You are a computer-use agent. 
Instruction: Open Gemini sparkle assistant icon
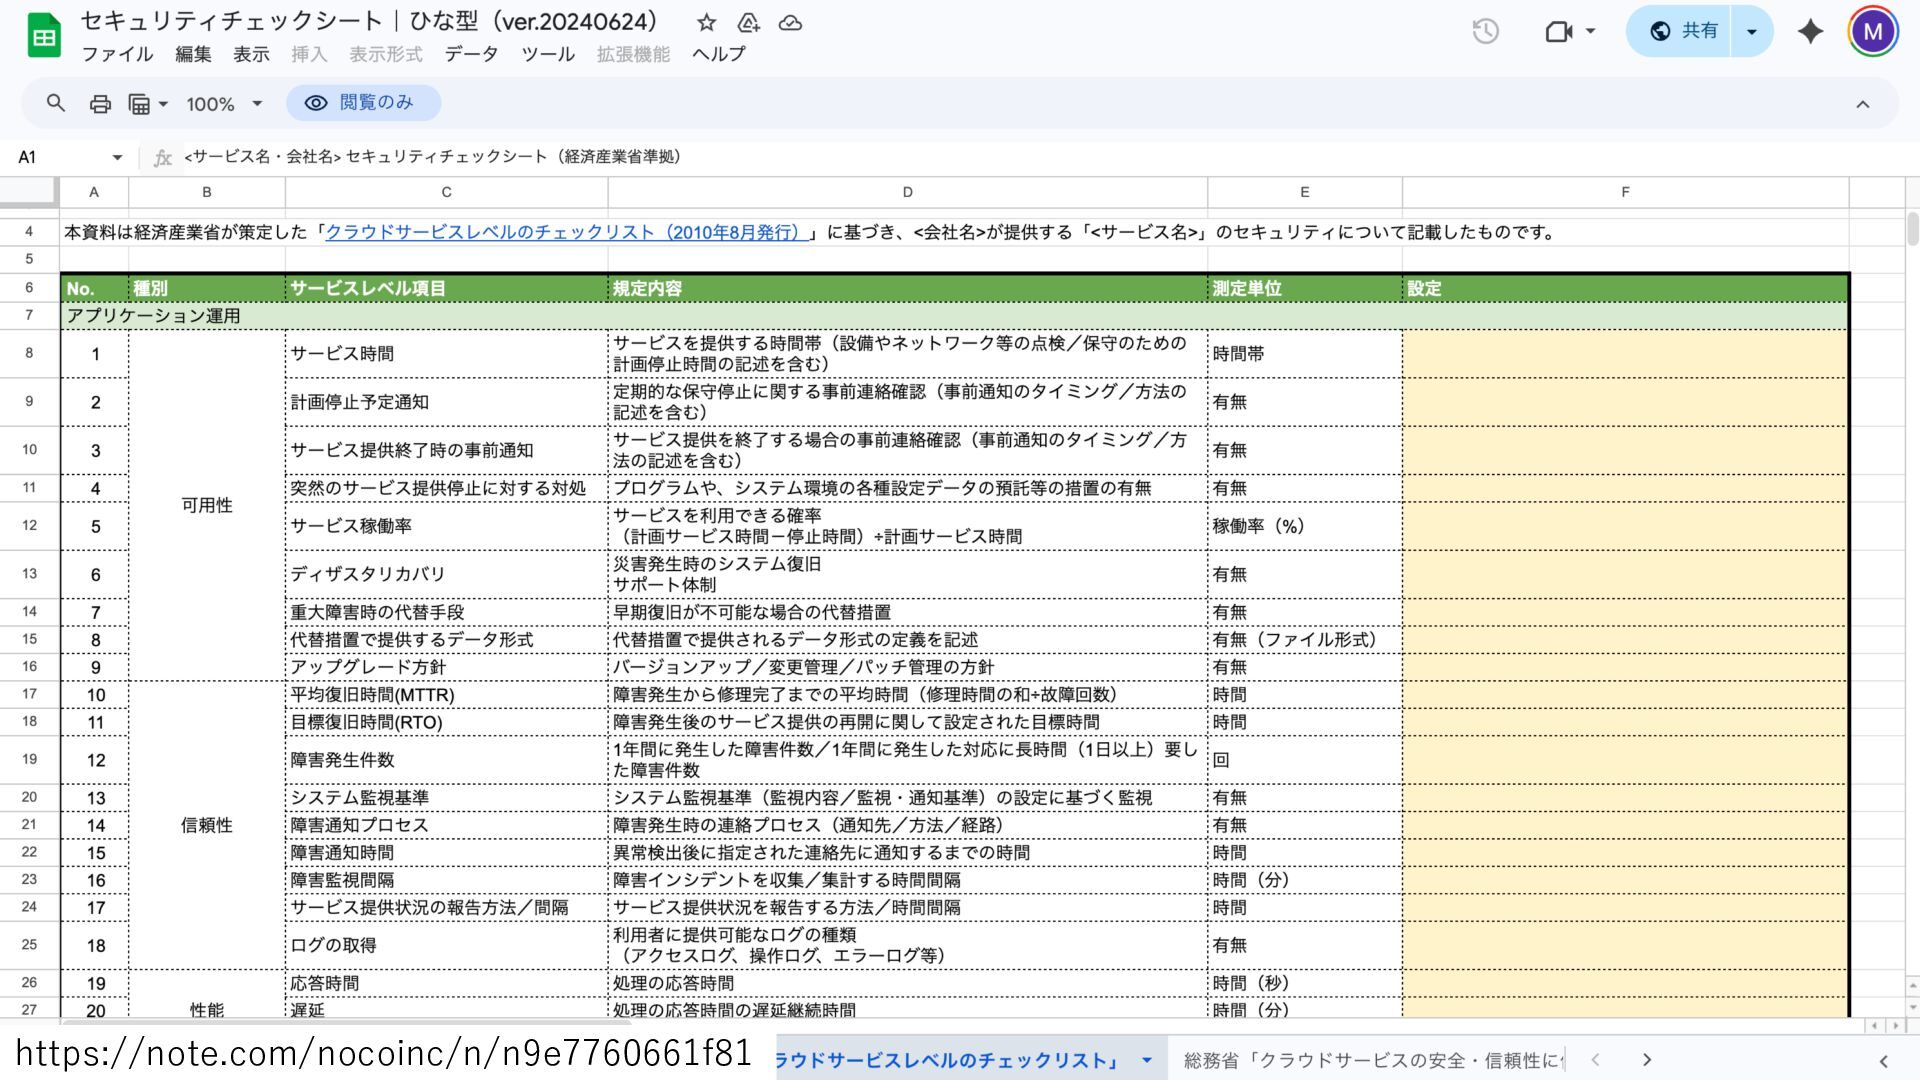(1810, 31)
